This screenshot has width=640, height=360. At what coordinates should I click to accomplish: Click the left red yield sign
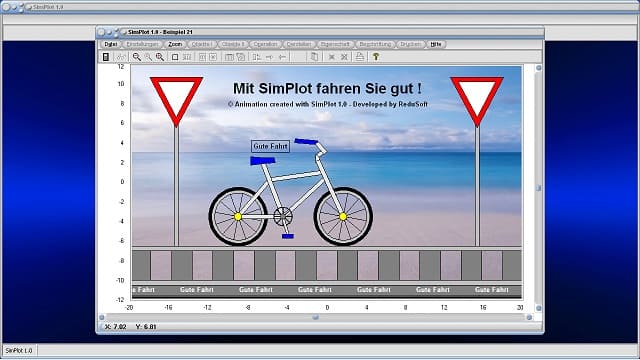point(176,98)
